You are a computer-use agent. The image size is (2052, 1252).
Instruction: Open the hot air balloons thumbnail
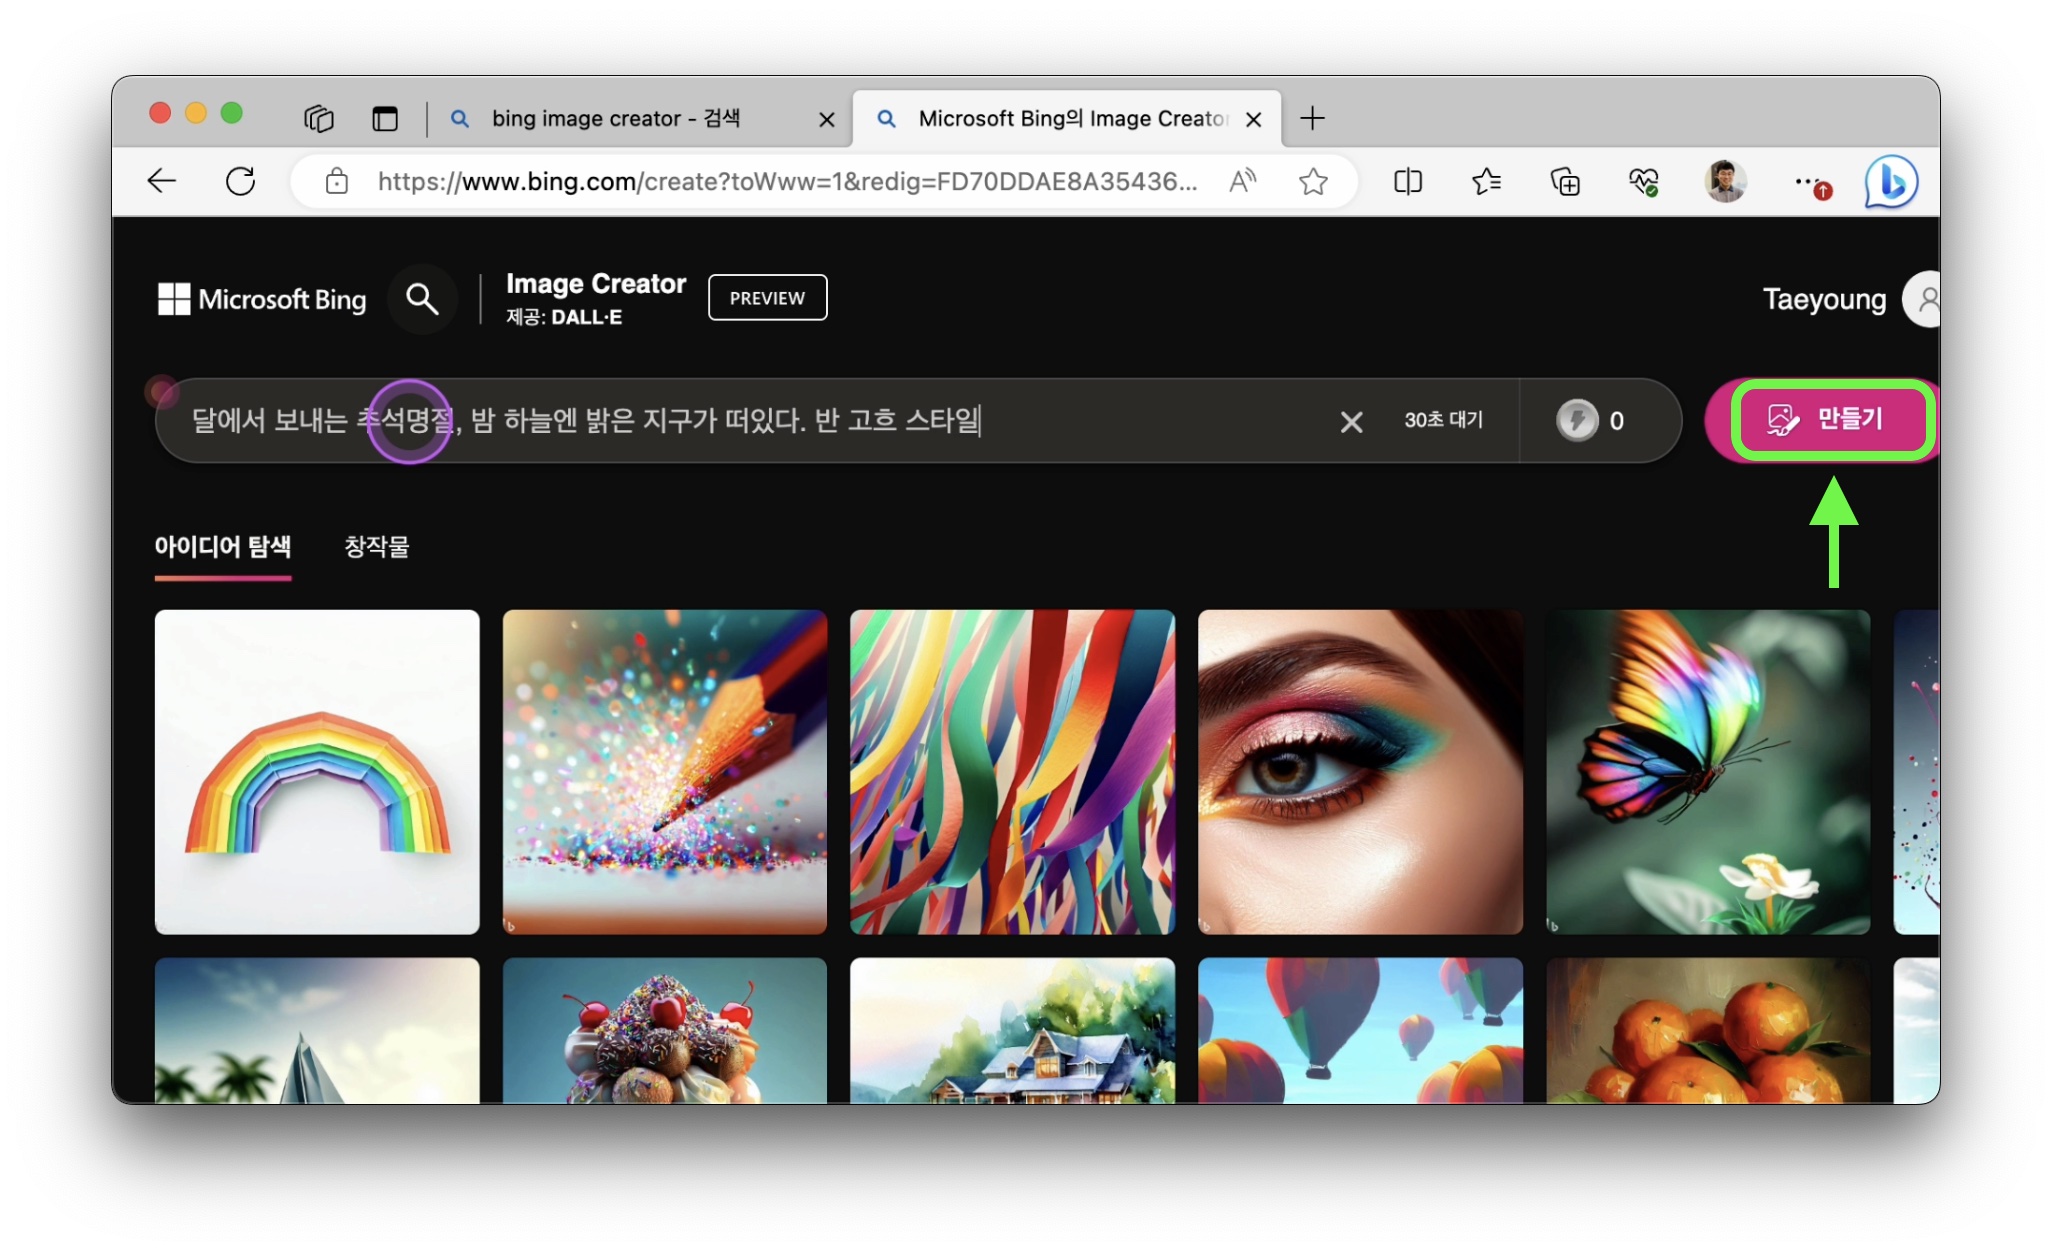coord(1360,1030)
